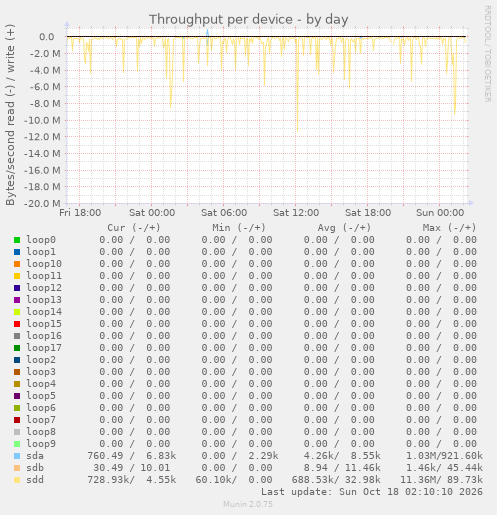Click the loop3 legend label
Viewport: 497px width, 515px height.
41,372
